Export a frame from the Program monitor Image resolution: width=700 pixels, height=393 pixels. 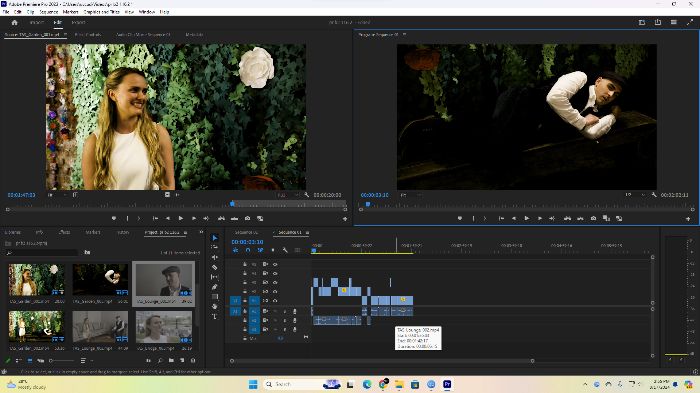point(593,218)
